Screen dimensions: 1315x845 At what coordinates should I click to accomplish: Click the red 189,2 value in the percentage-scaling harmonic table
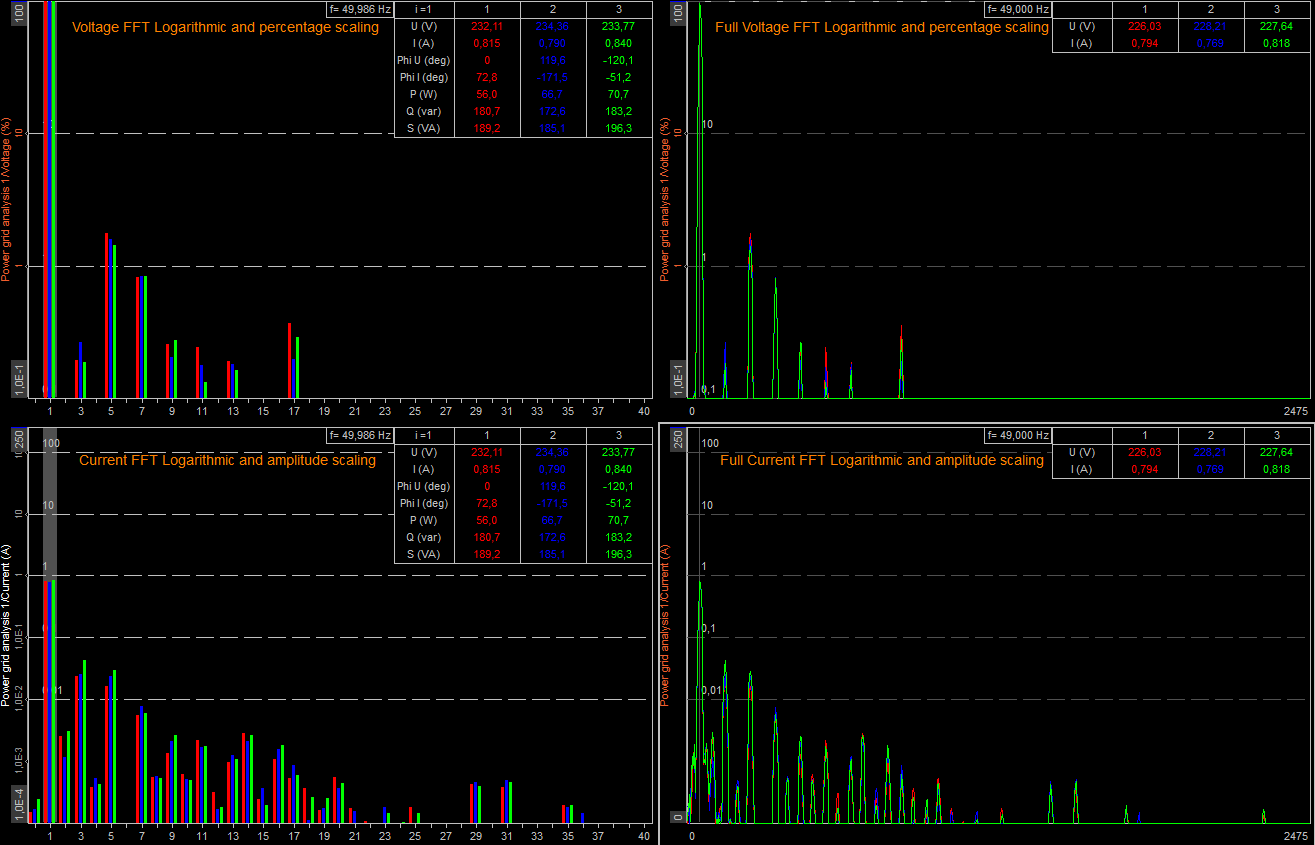(487, 128)
